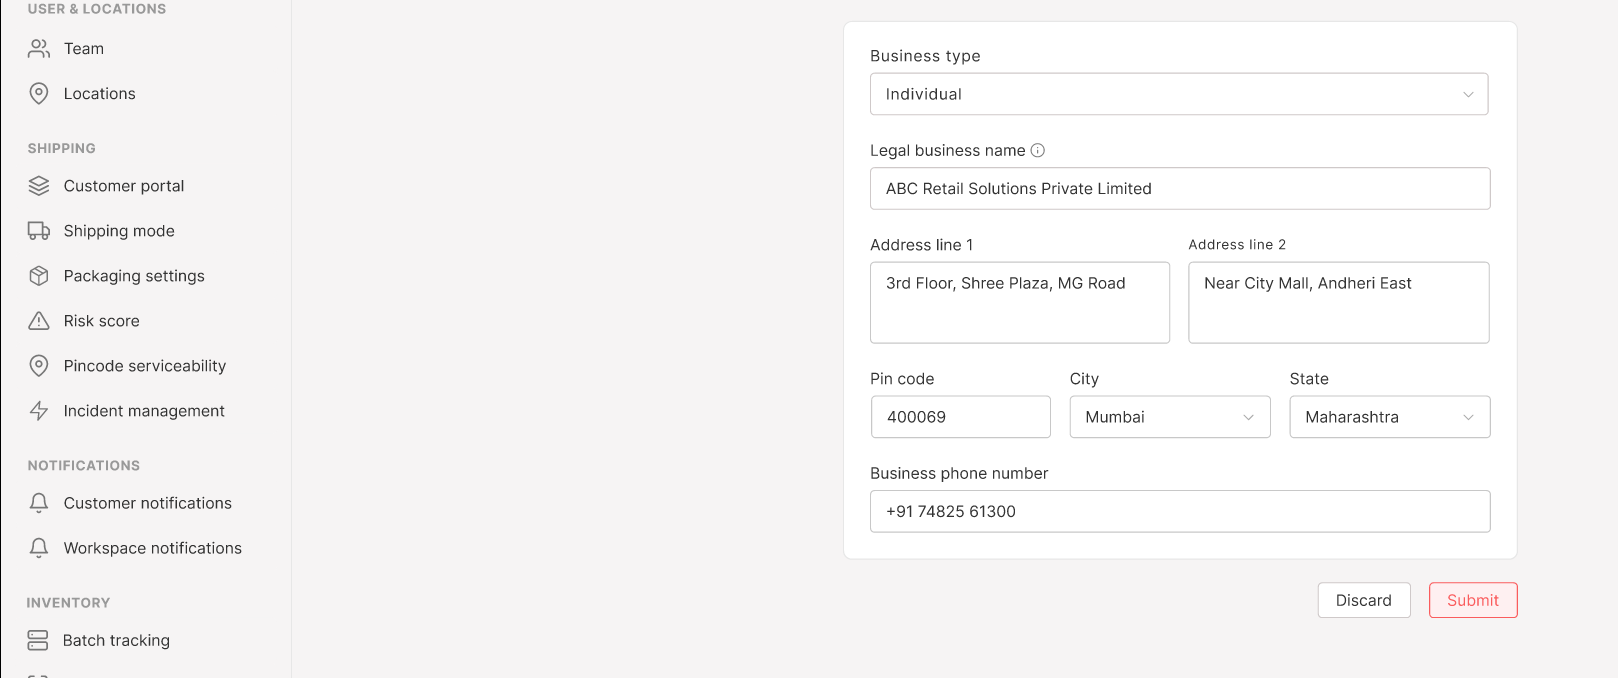This screenshot has height=678, width=1618.
Task: Click info icon beside Legal business name
Action: pos(1038,150)
